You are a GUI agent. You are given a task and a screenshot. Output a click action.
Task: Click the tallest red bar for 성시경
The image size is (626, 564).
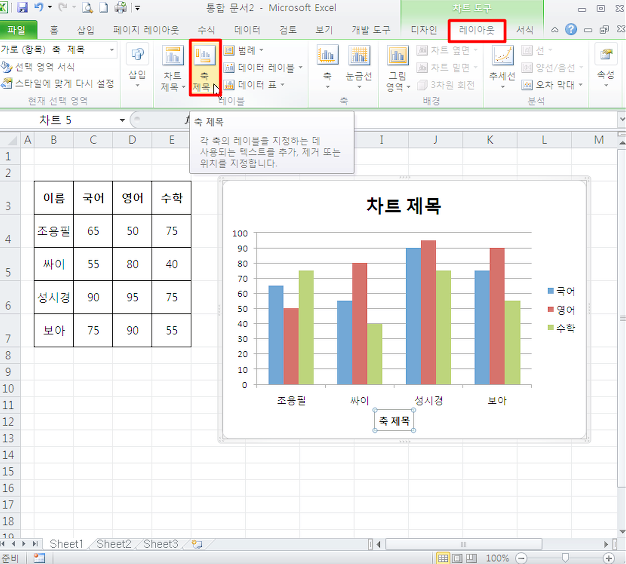(428, 313)
